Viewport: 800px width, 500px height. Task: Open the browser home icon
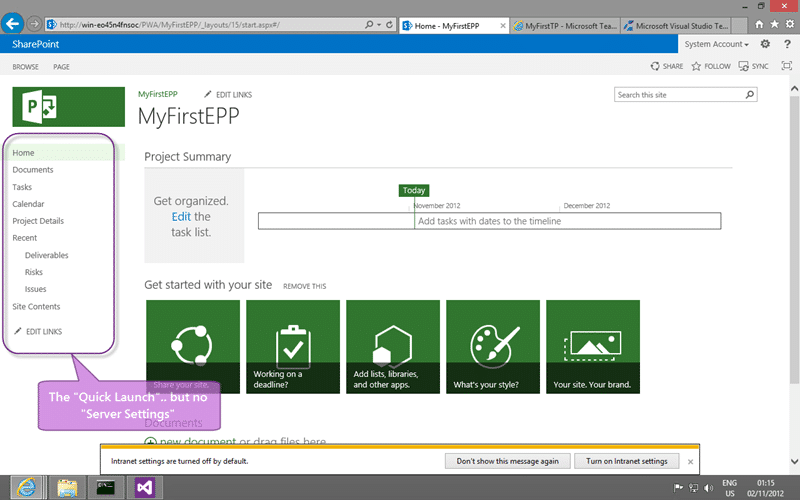[x=759, y=24]
